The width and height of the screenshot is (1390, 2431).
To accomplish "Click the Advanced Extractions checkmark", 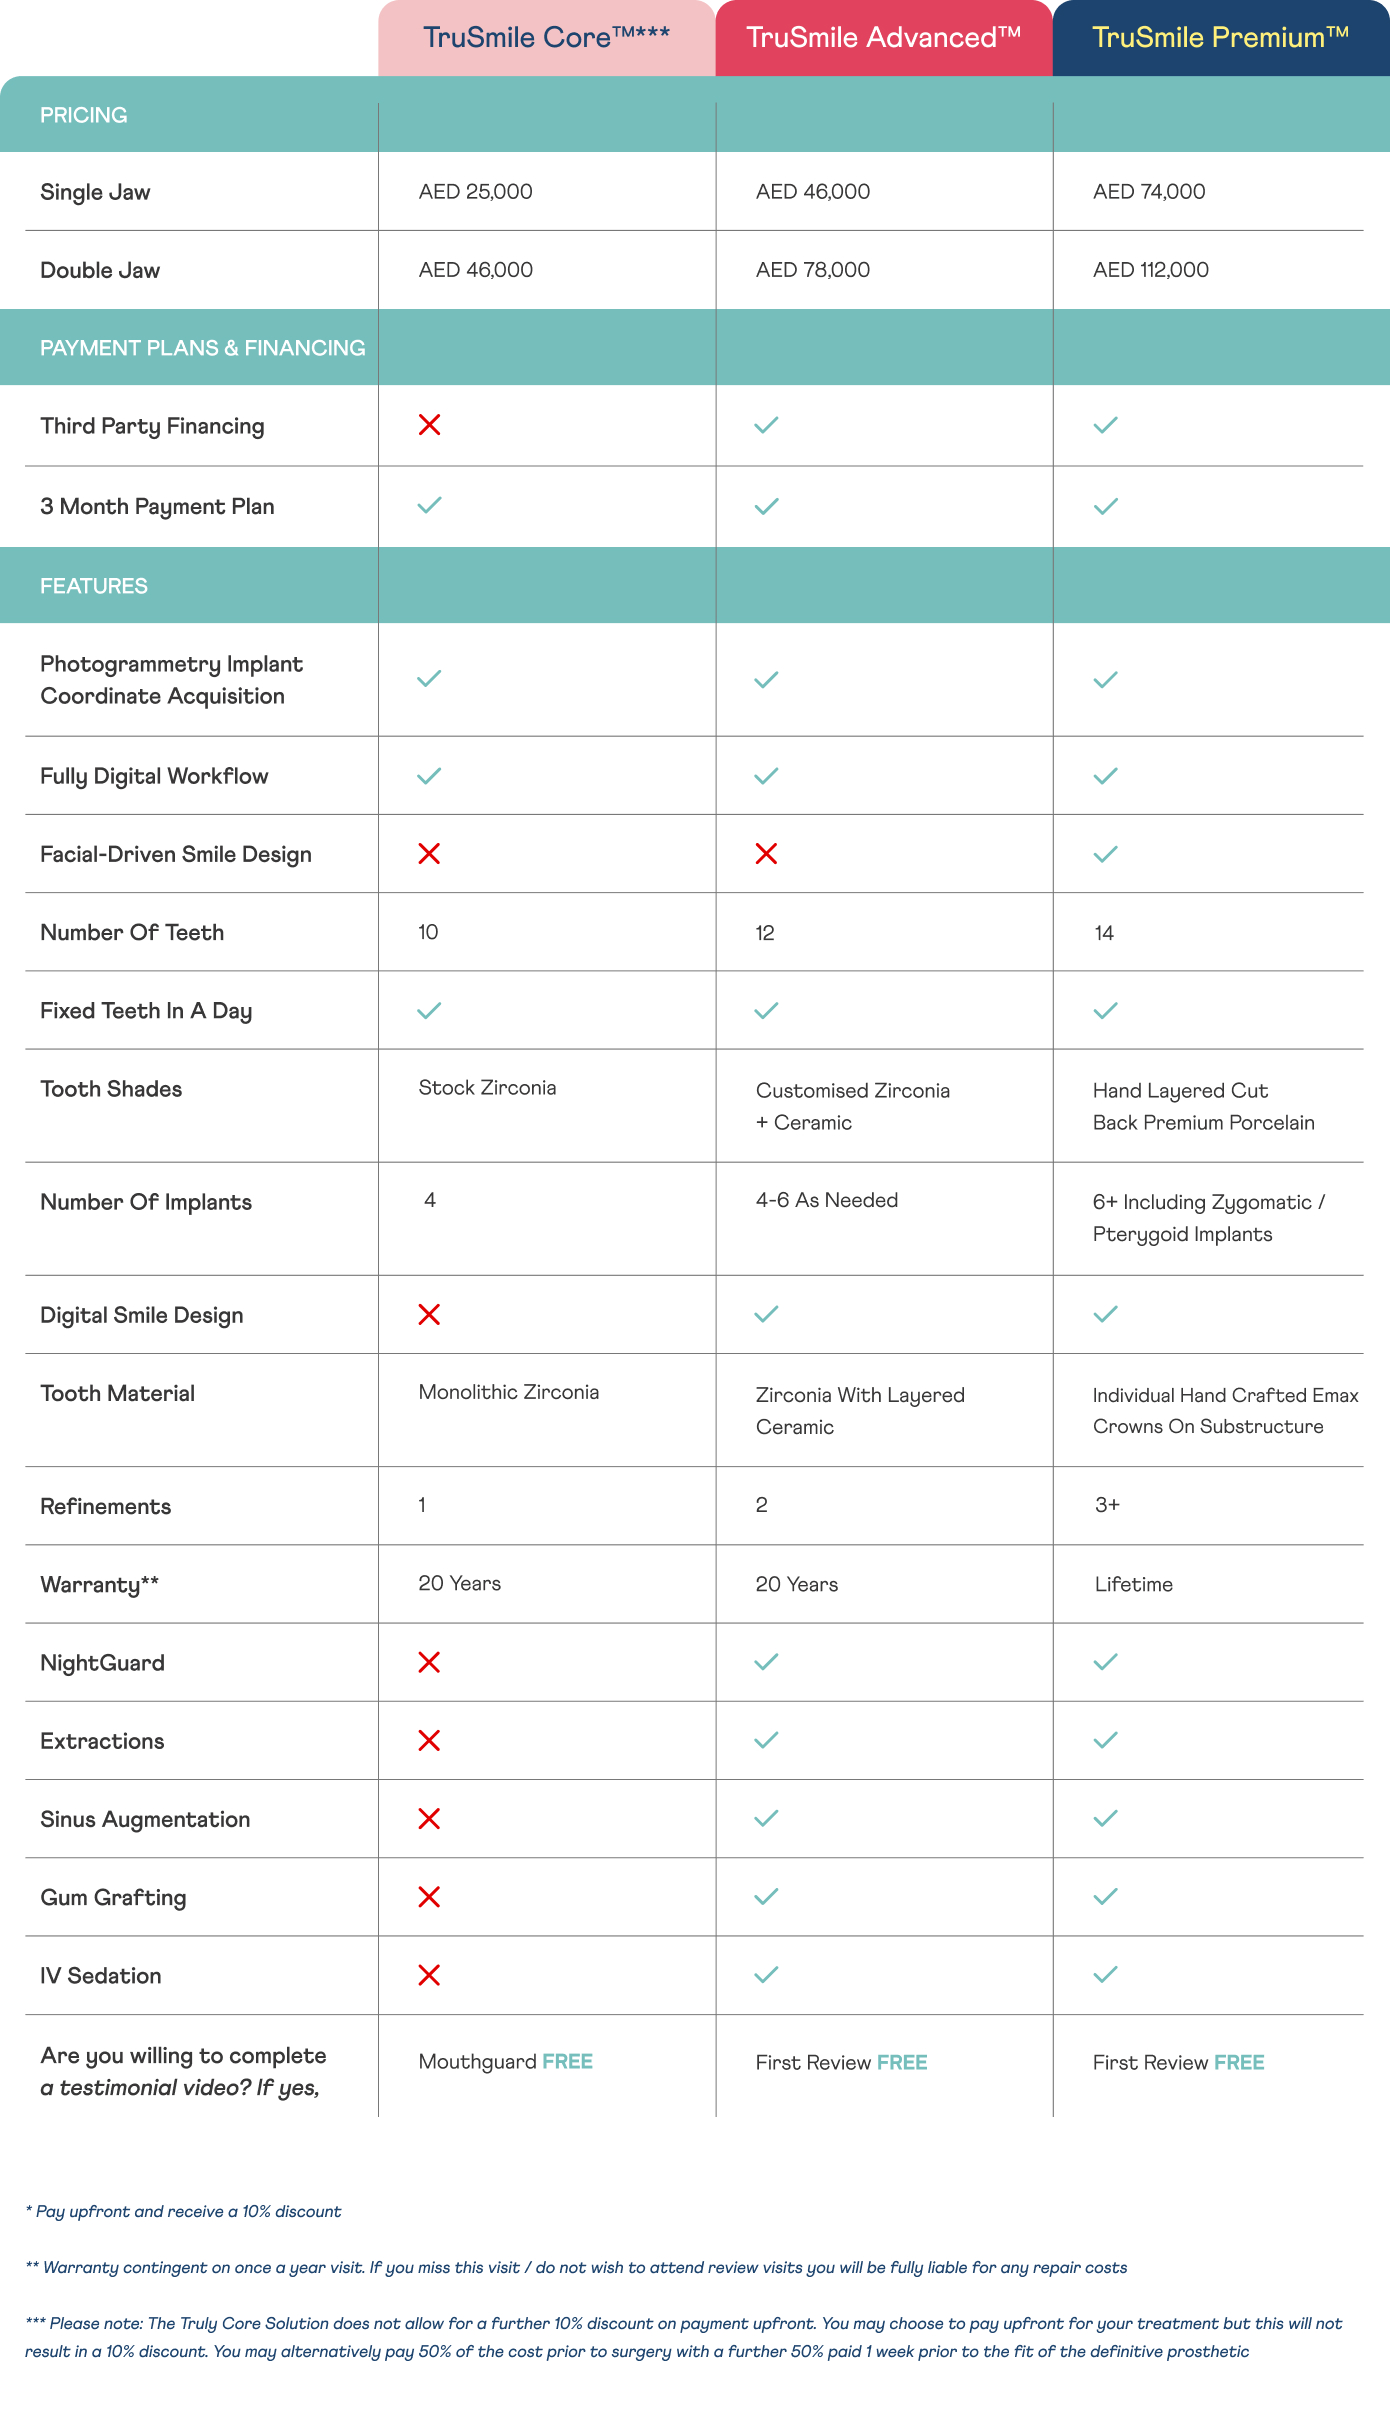I will [766, 1740].
